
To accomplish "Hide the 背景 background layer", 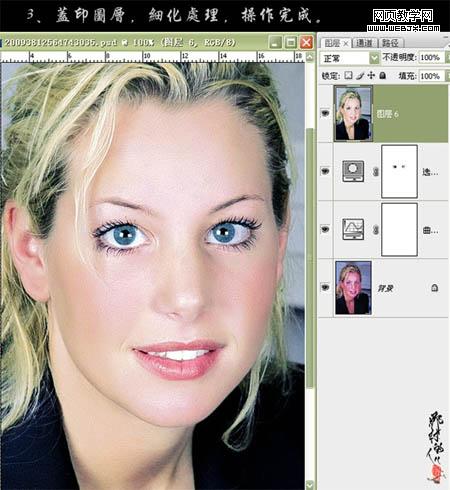I will 325,287.
